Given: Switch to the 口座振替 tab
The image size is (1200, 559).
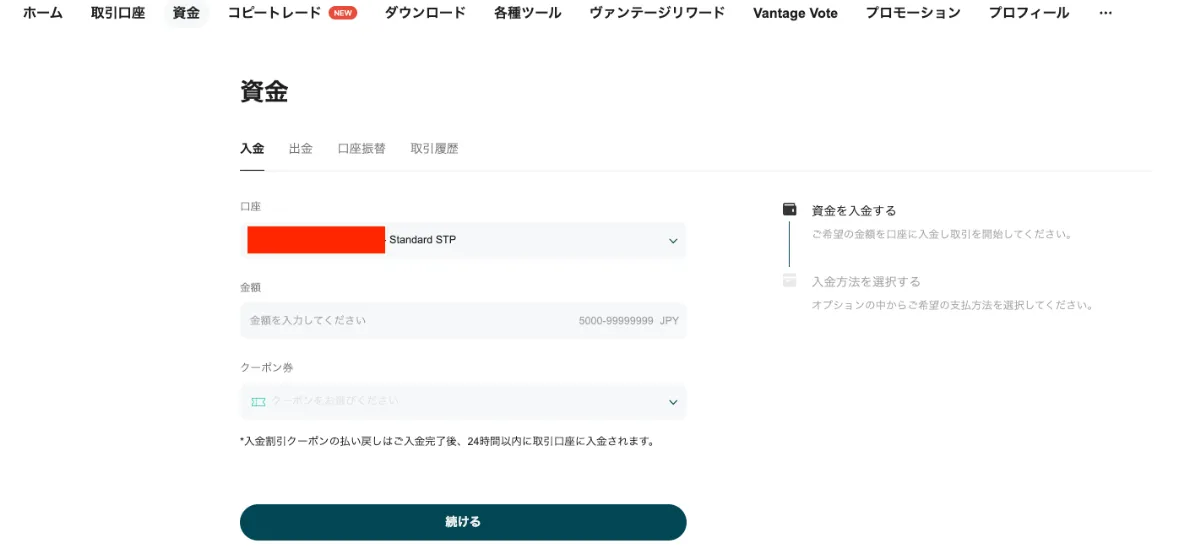Looking at the screenshot, I should click(361, 148).
